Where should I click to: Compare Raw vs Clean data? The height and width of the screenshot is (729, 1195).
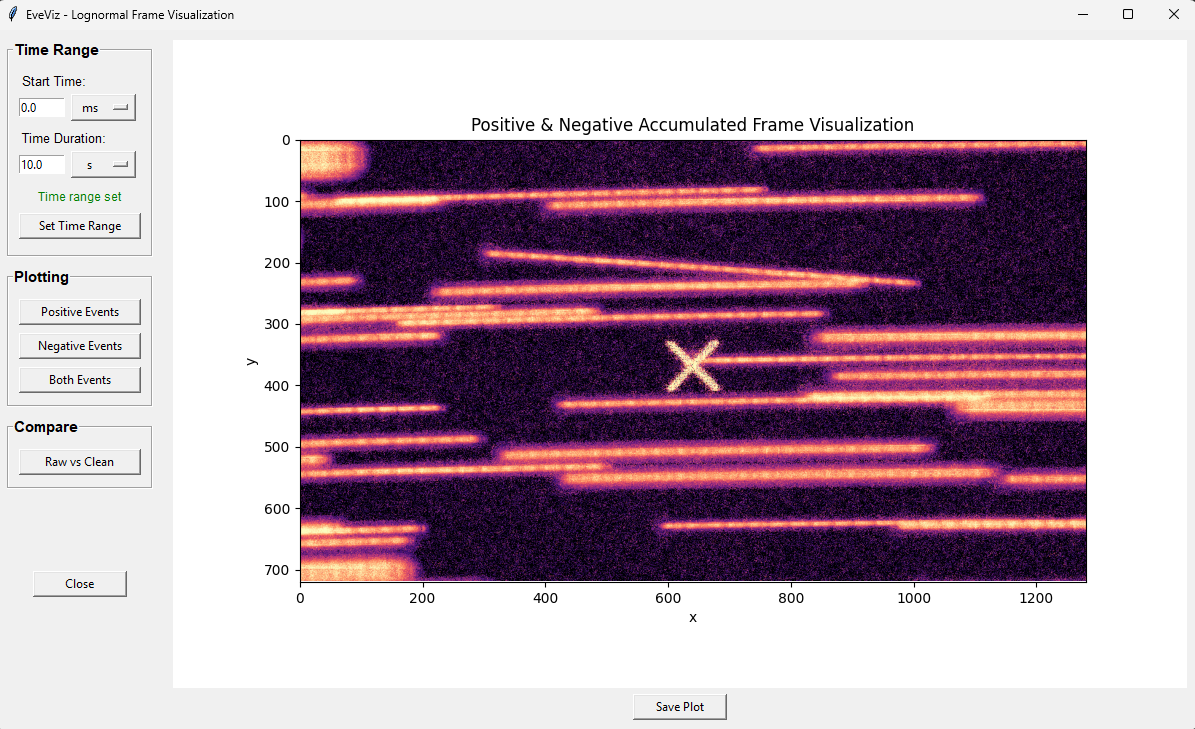(x=79, y=461)
